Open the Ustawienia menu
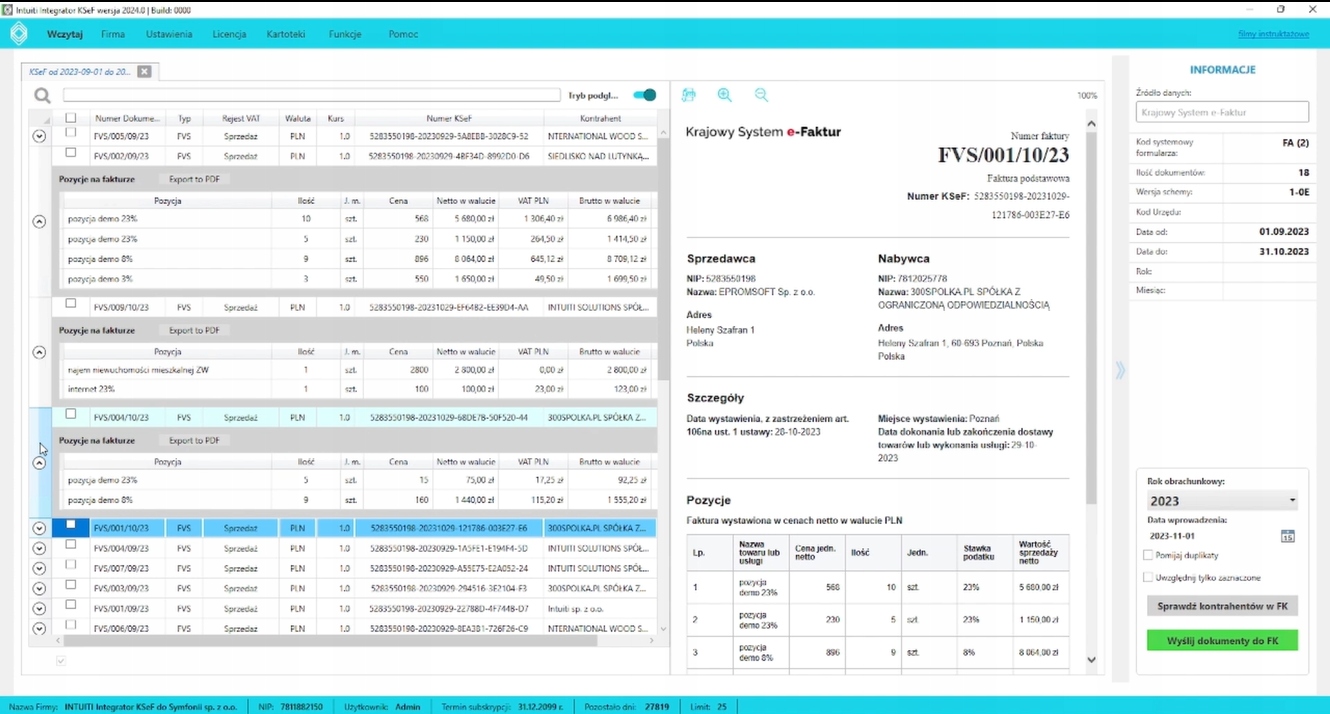The height and width of the screenshot is (714, 1330). (x=169, y=34)
